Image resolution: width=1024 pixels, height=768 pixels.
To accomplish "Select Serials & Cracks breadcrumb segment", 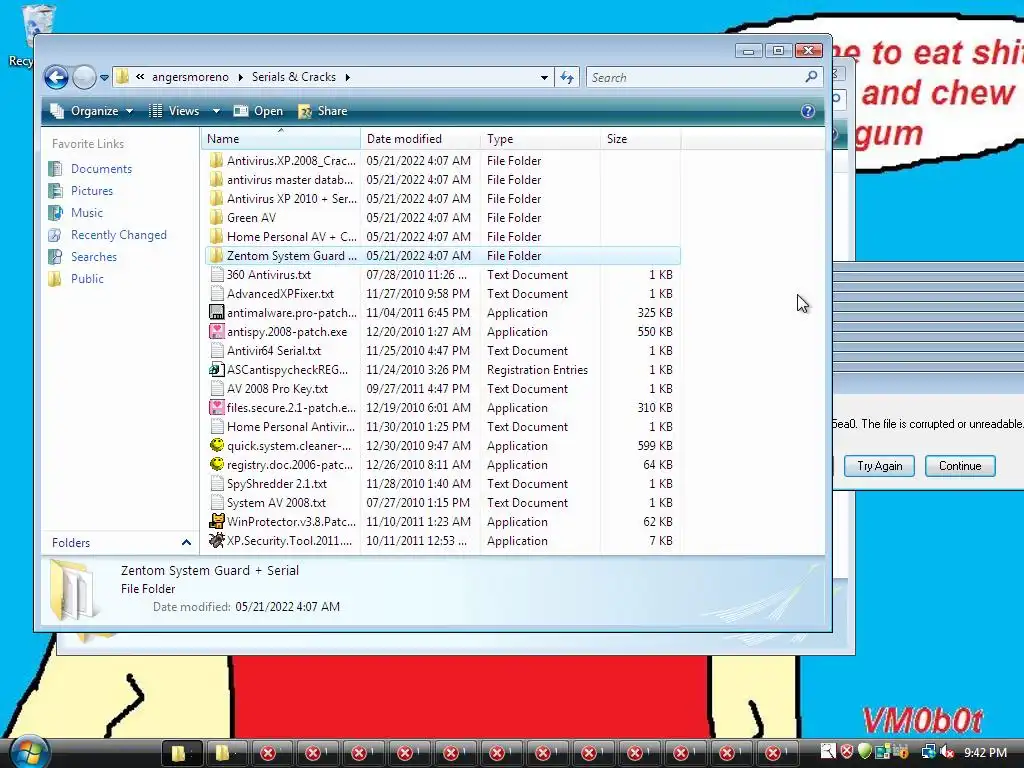I will pos(294,77).
